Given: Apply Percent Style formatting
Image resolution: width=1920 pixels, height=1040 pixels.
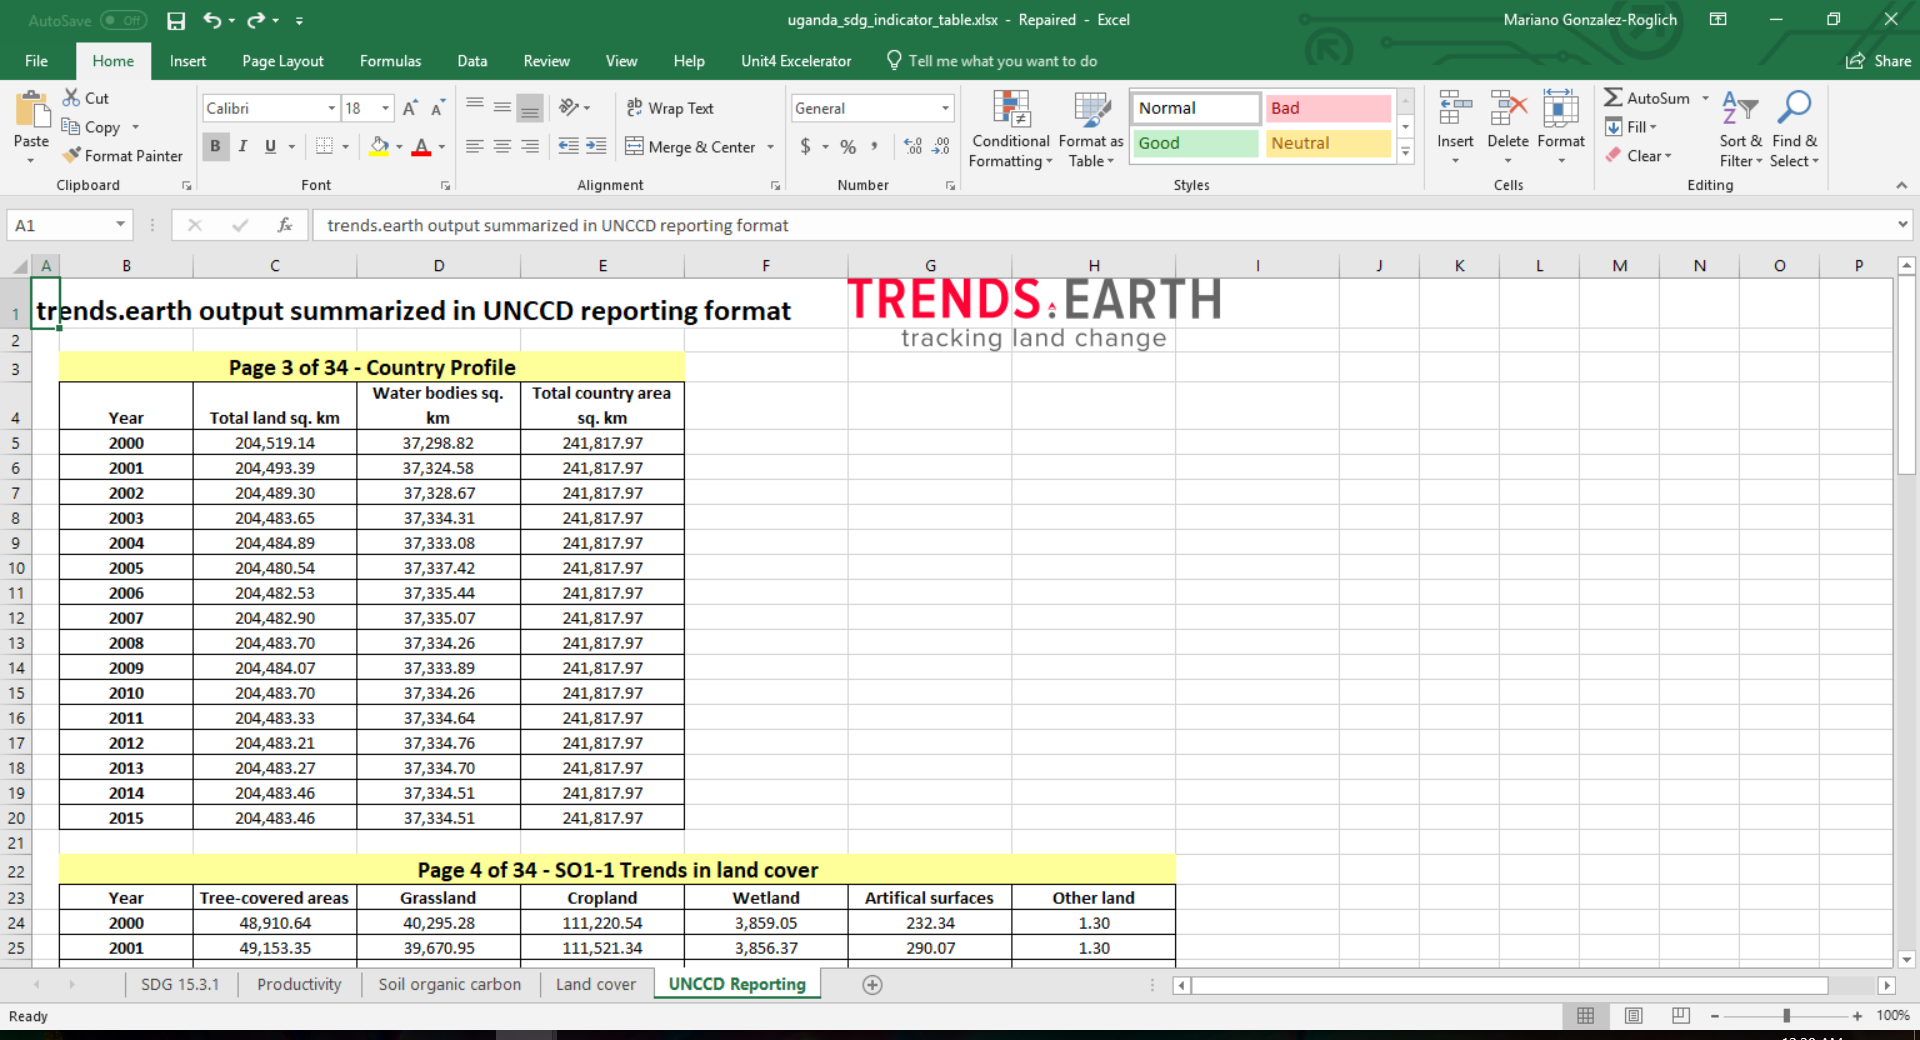Looking at the screenshot, I should [847, 146].
